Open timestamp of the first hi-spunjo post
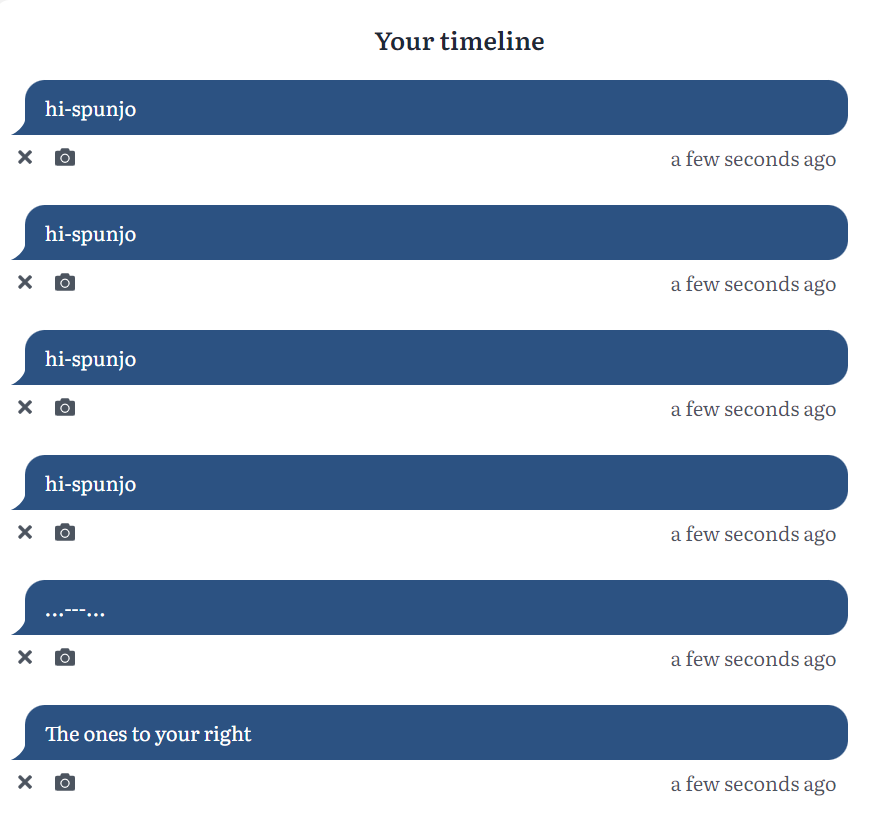Viewport: 887px width, 824px height. tap(753, 159)
